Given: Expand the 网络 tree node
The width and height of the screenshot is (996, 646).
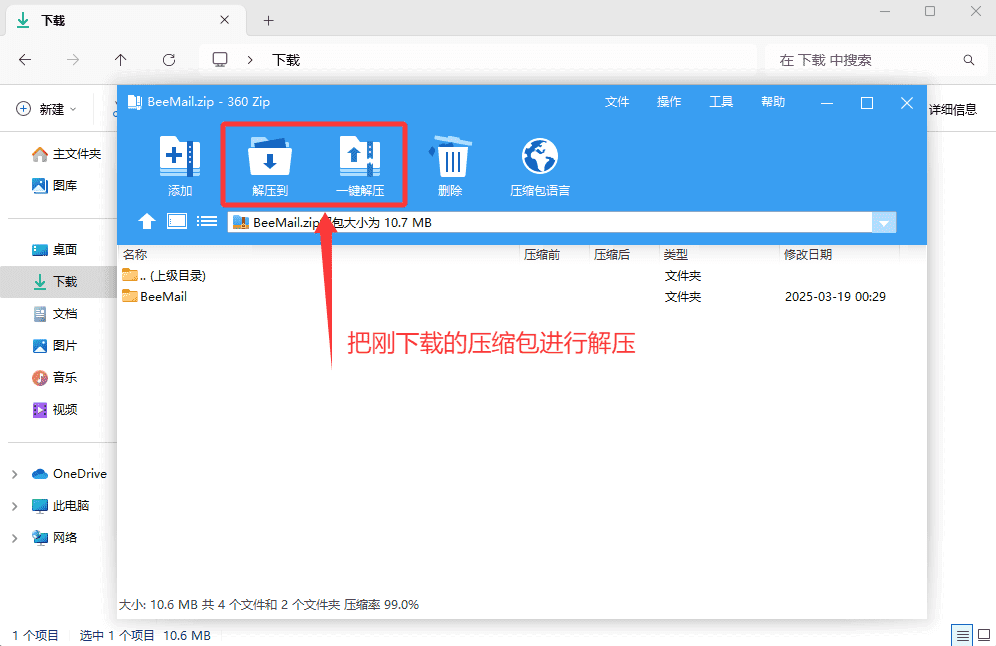Looking at the screenshot, I should 15,538.
